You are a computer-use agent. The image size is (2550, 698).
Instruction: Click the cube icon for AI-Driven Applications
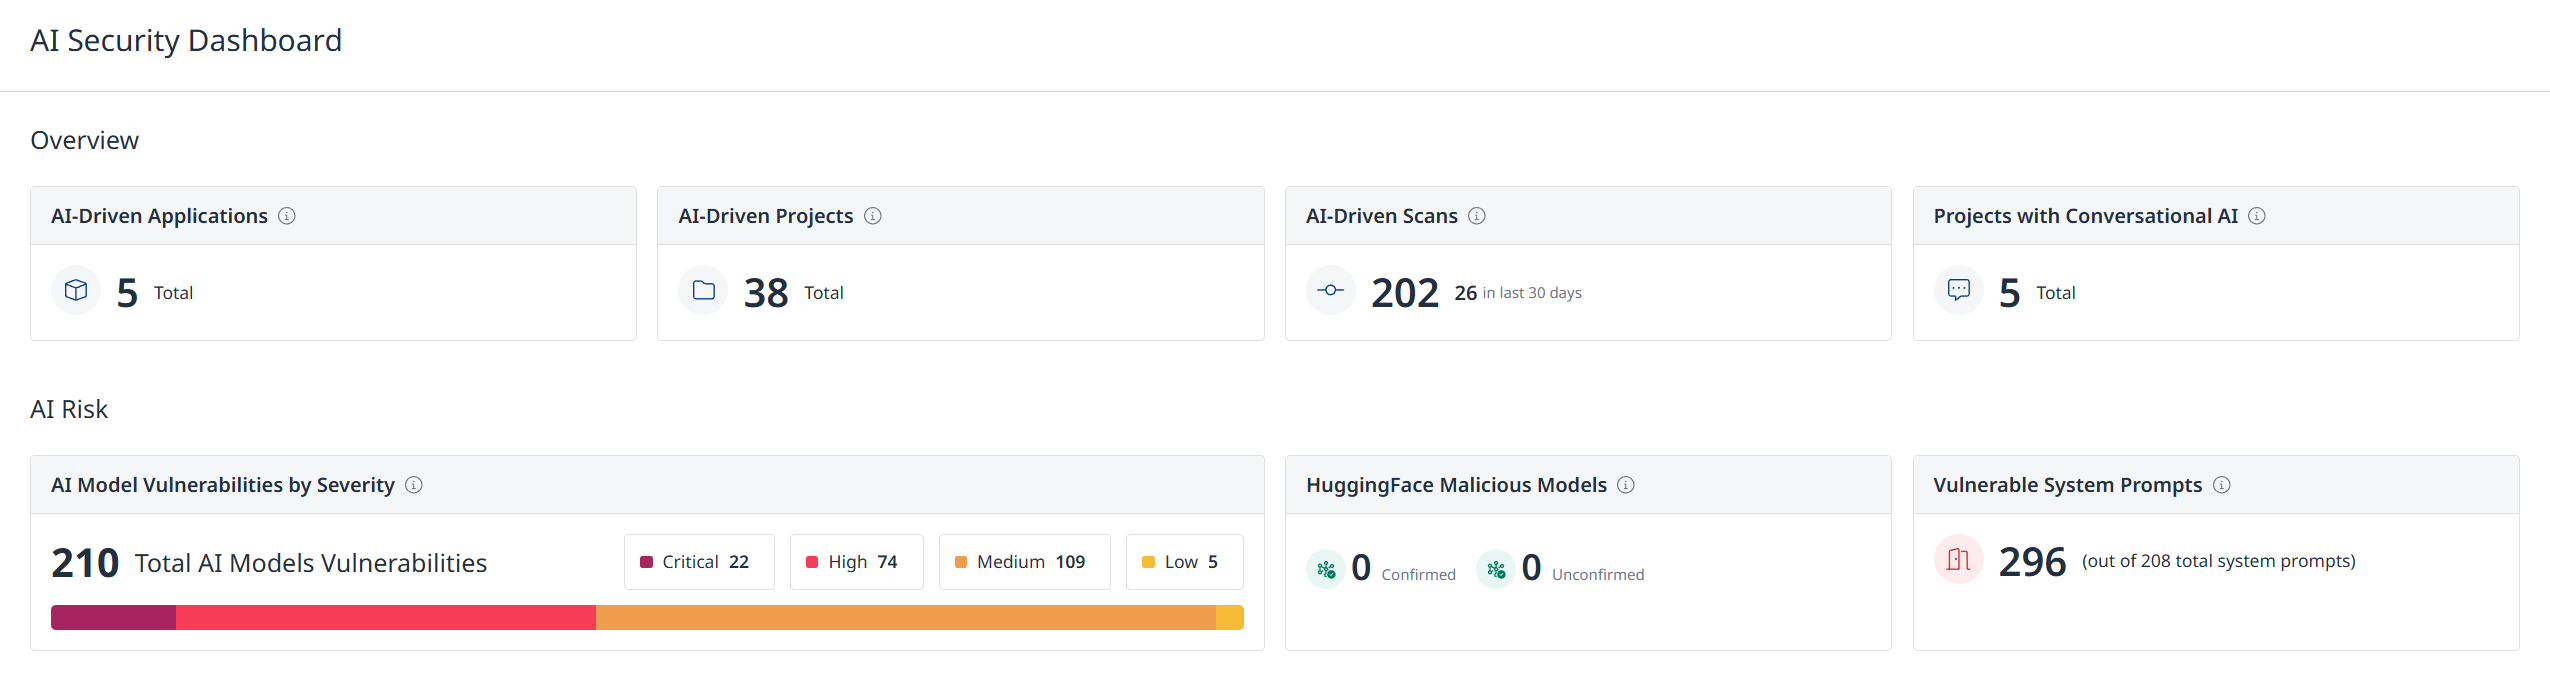pyautogui.click(x=76, y=291)
